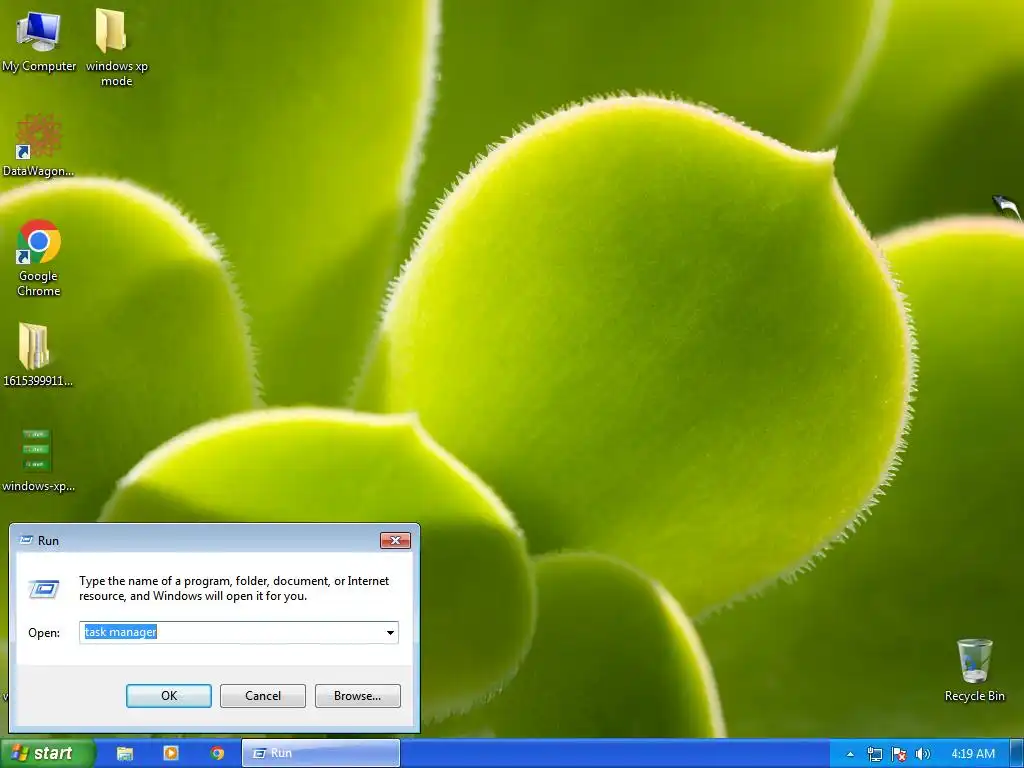
Task: Open Action Center flag tray icon
Action: tap(899, 754)
